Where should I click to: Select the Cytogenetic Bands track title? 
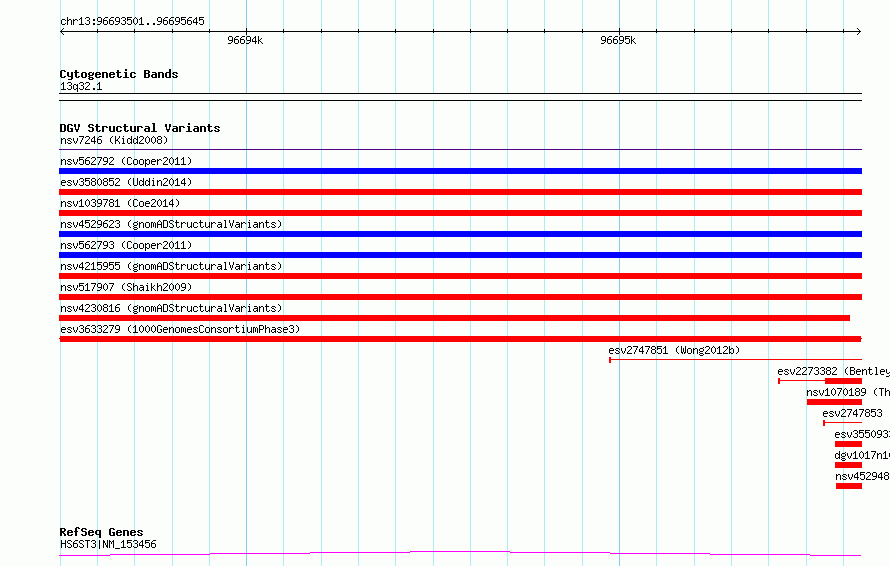[x=119, y=74]
